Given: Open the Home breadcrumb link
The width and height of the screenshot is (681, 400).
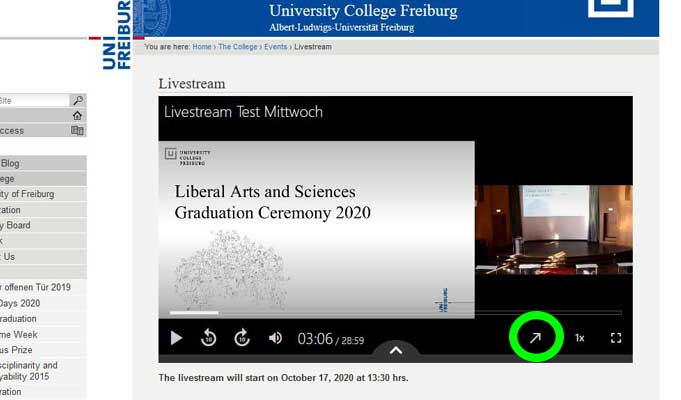Looking at the screenshot, I should point(202,46).
